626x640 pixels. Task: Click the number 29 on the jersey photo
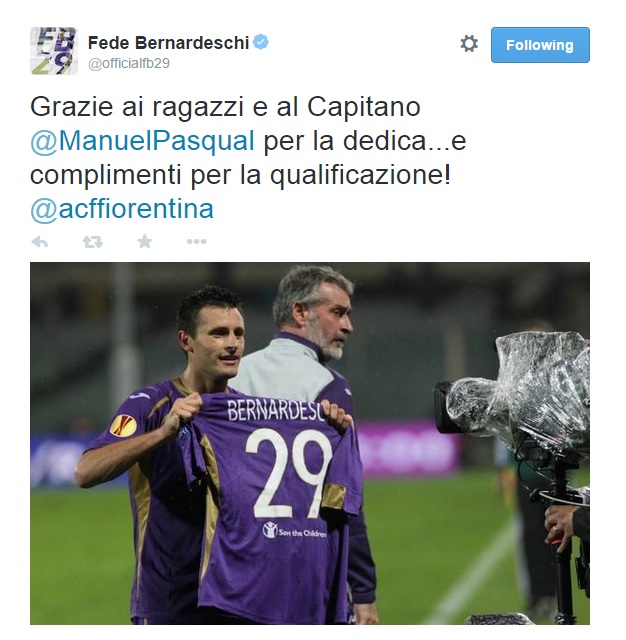(x=289, y=473)
